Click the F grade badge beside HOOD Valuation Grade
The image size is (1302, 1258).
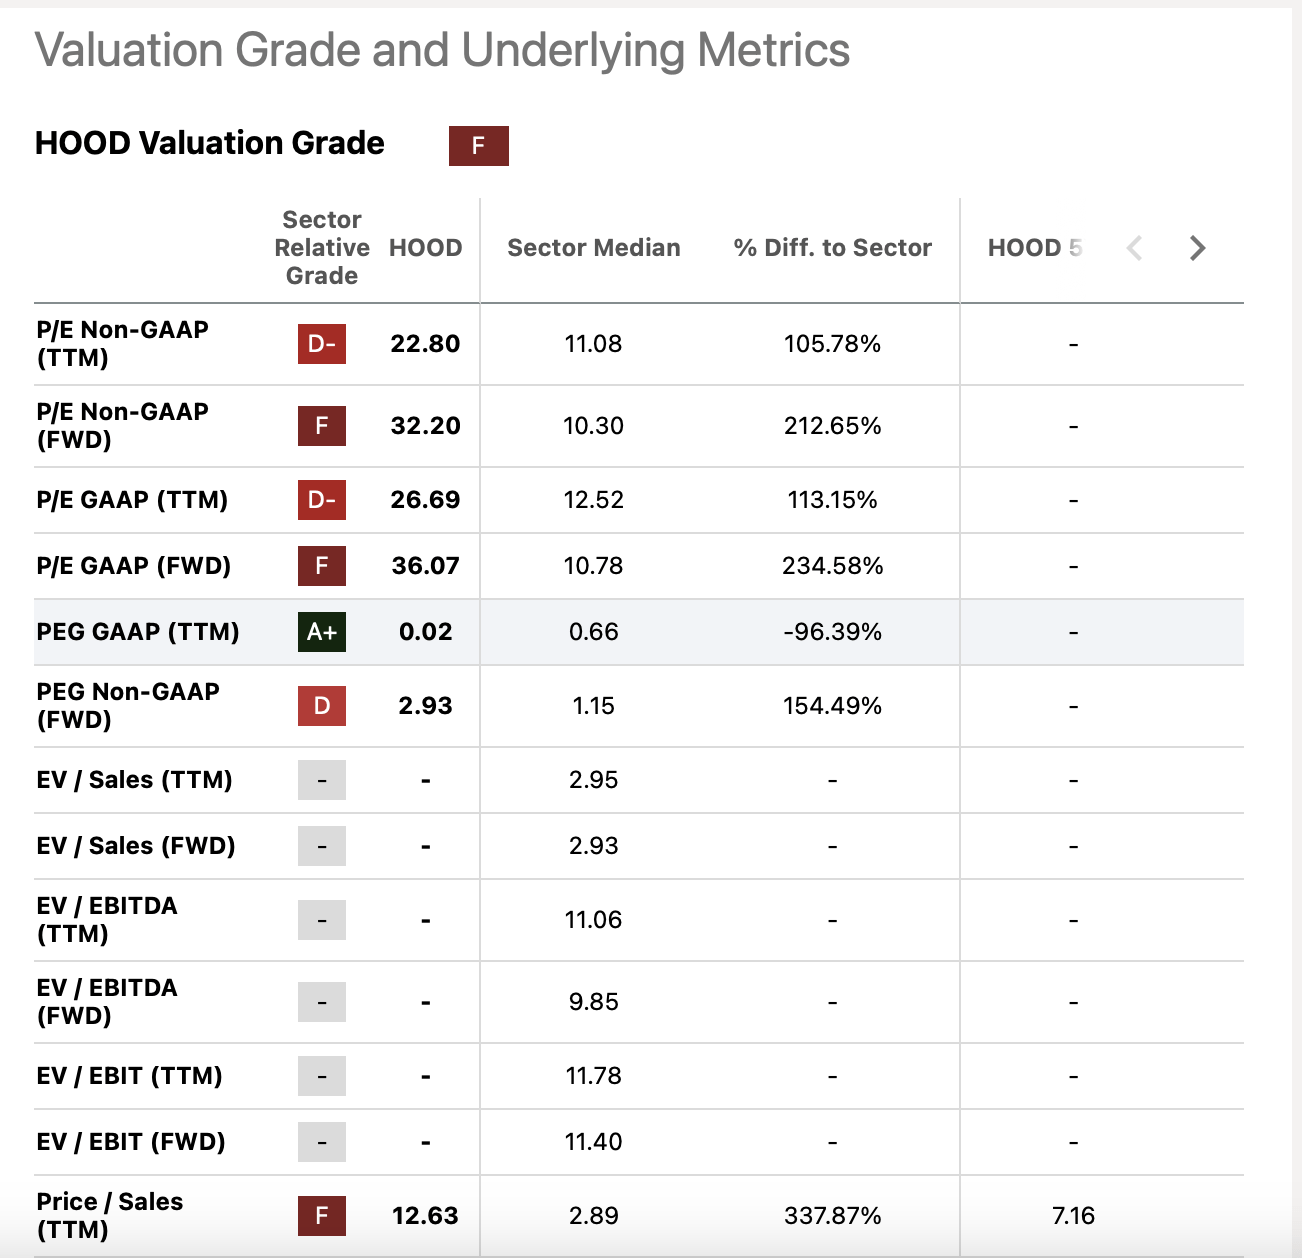tap(478, 146)
